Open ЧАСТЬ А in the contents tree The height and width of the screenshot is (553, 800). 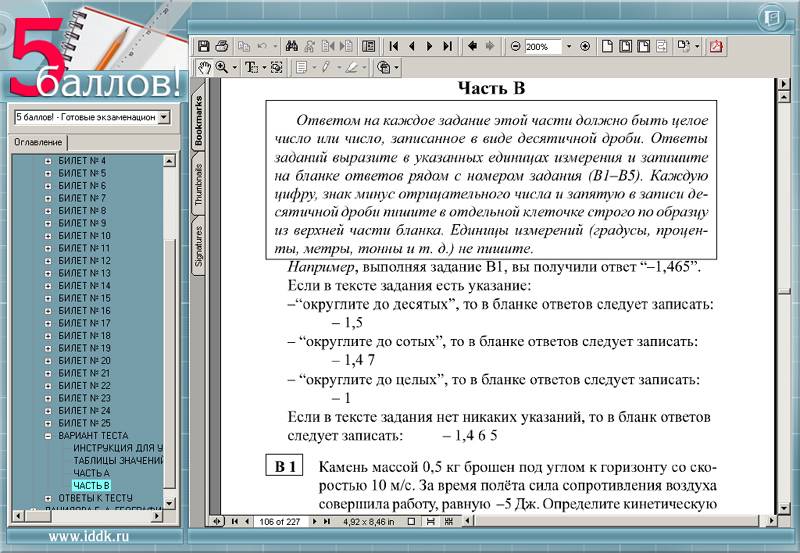click(x=91, y=473)
